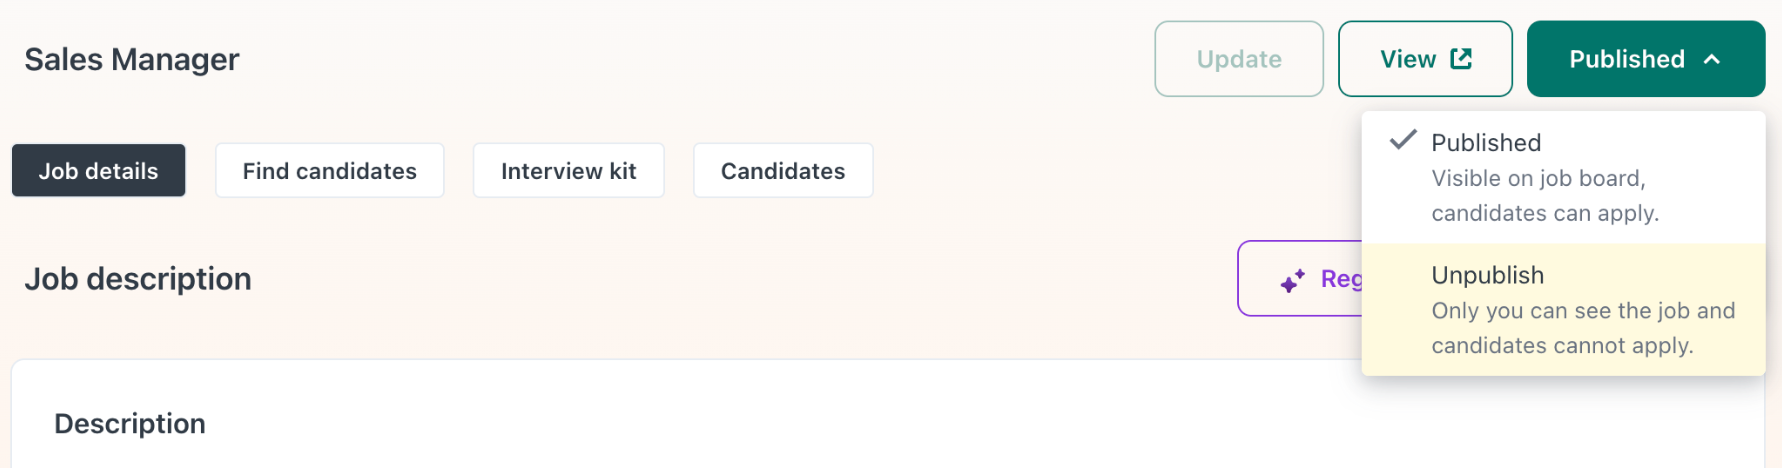1782x468 pixels.
Task: Open the Interview kit tab
Action: pos(568,171)
